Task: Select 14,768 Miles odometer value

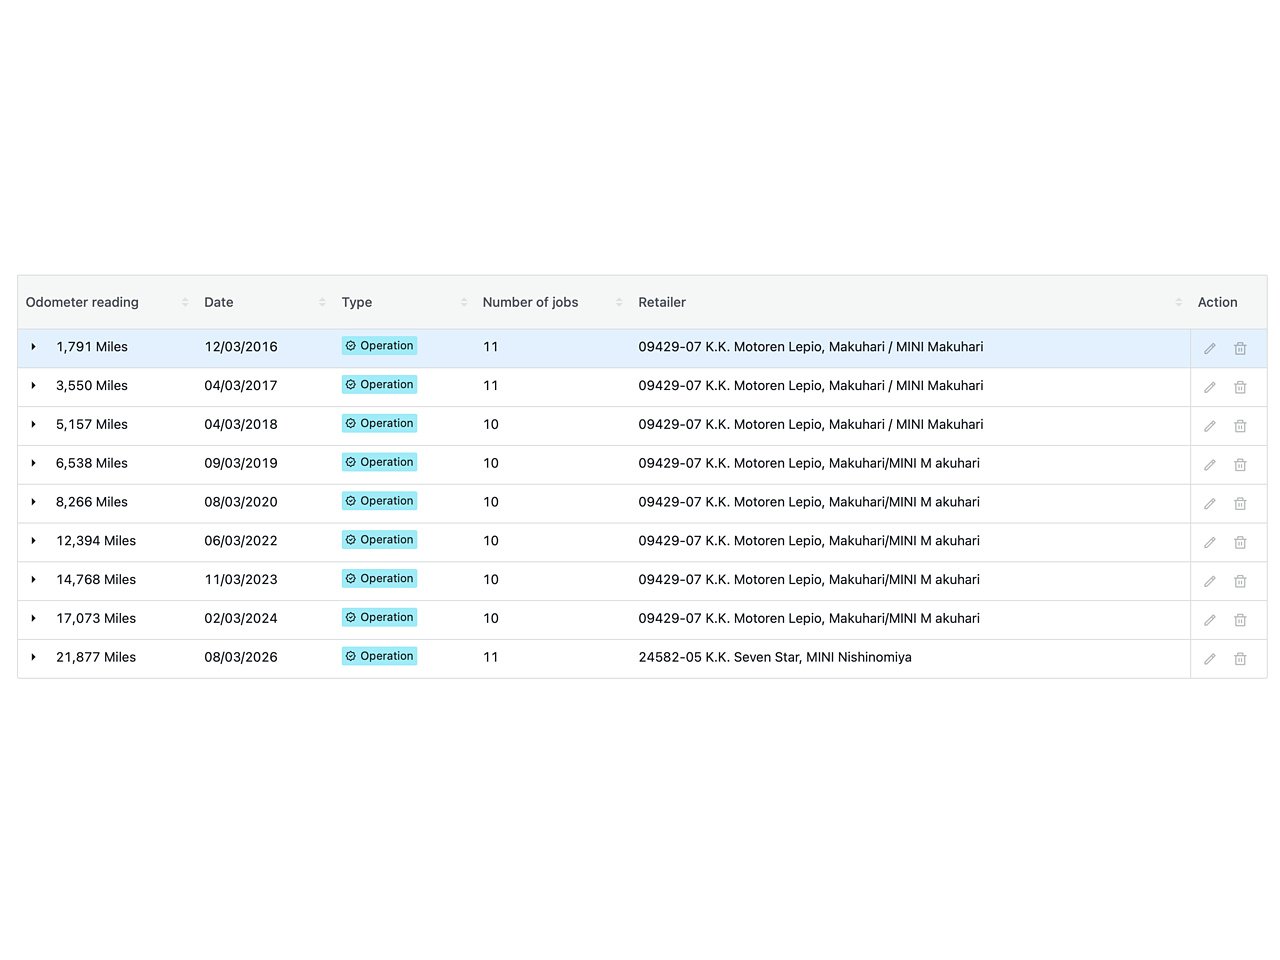Action: [96, 579]
